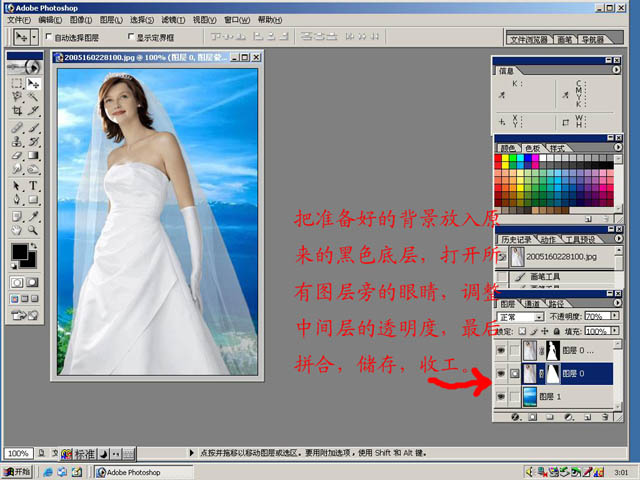Viewport: 640px width, 480px height.
Task: Open the 滤镜 (Filter) menu
Action: pyautogui.click(x=173, y=20)
